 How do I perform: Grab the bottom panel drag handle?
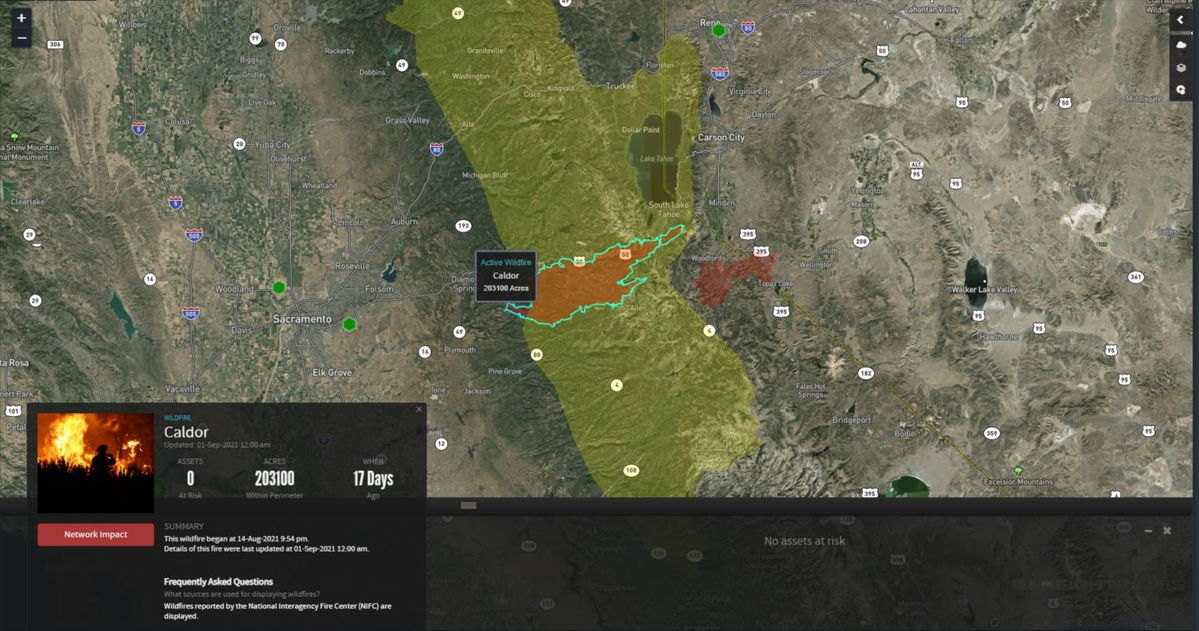(x=469, y=506)
